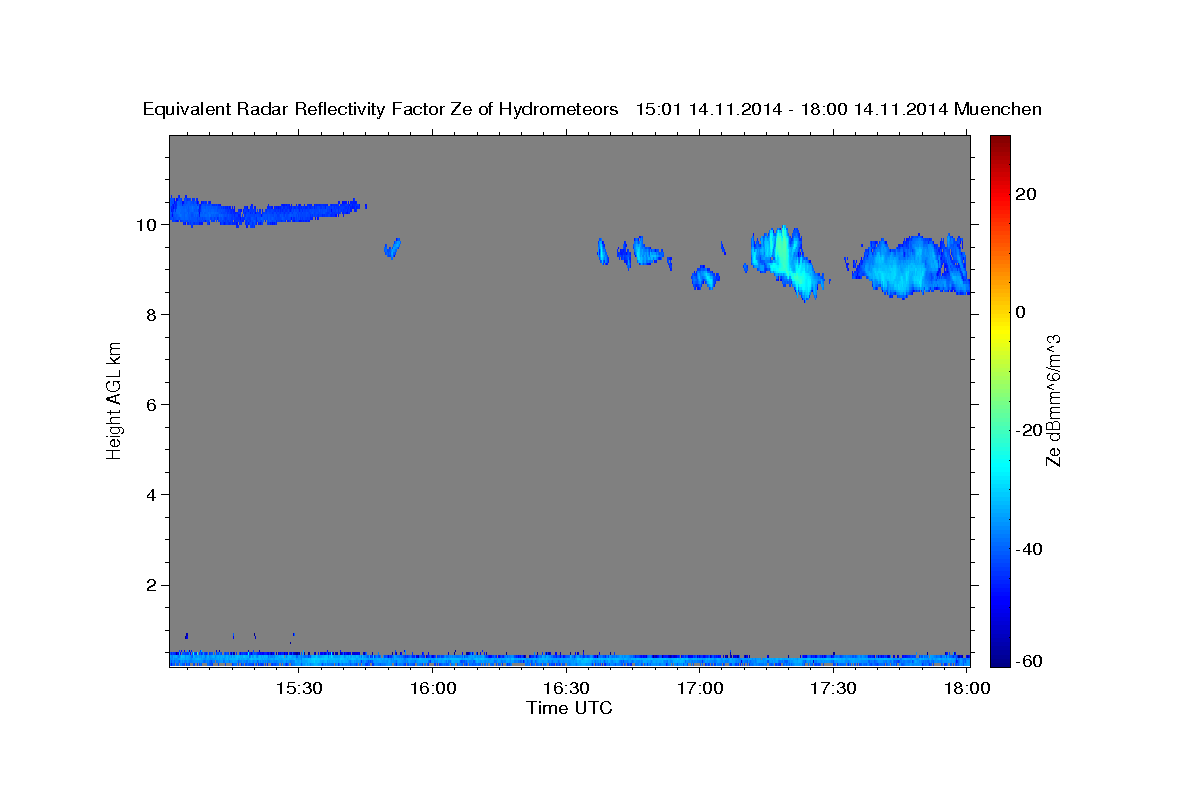Click the dark blue bottom of the colorbar
The width and height of the screenshot is (1200, 800).
(x=1000, y=658)
